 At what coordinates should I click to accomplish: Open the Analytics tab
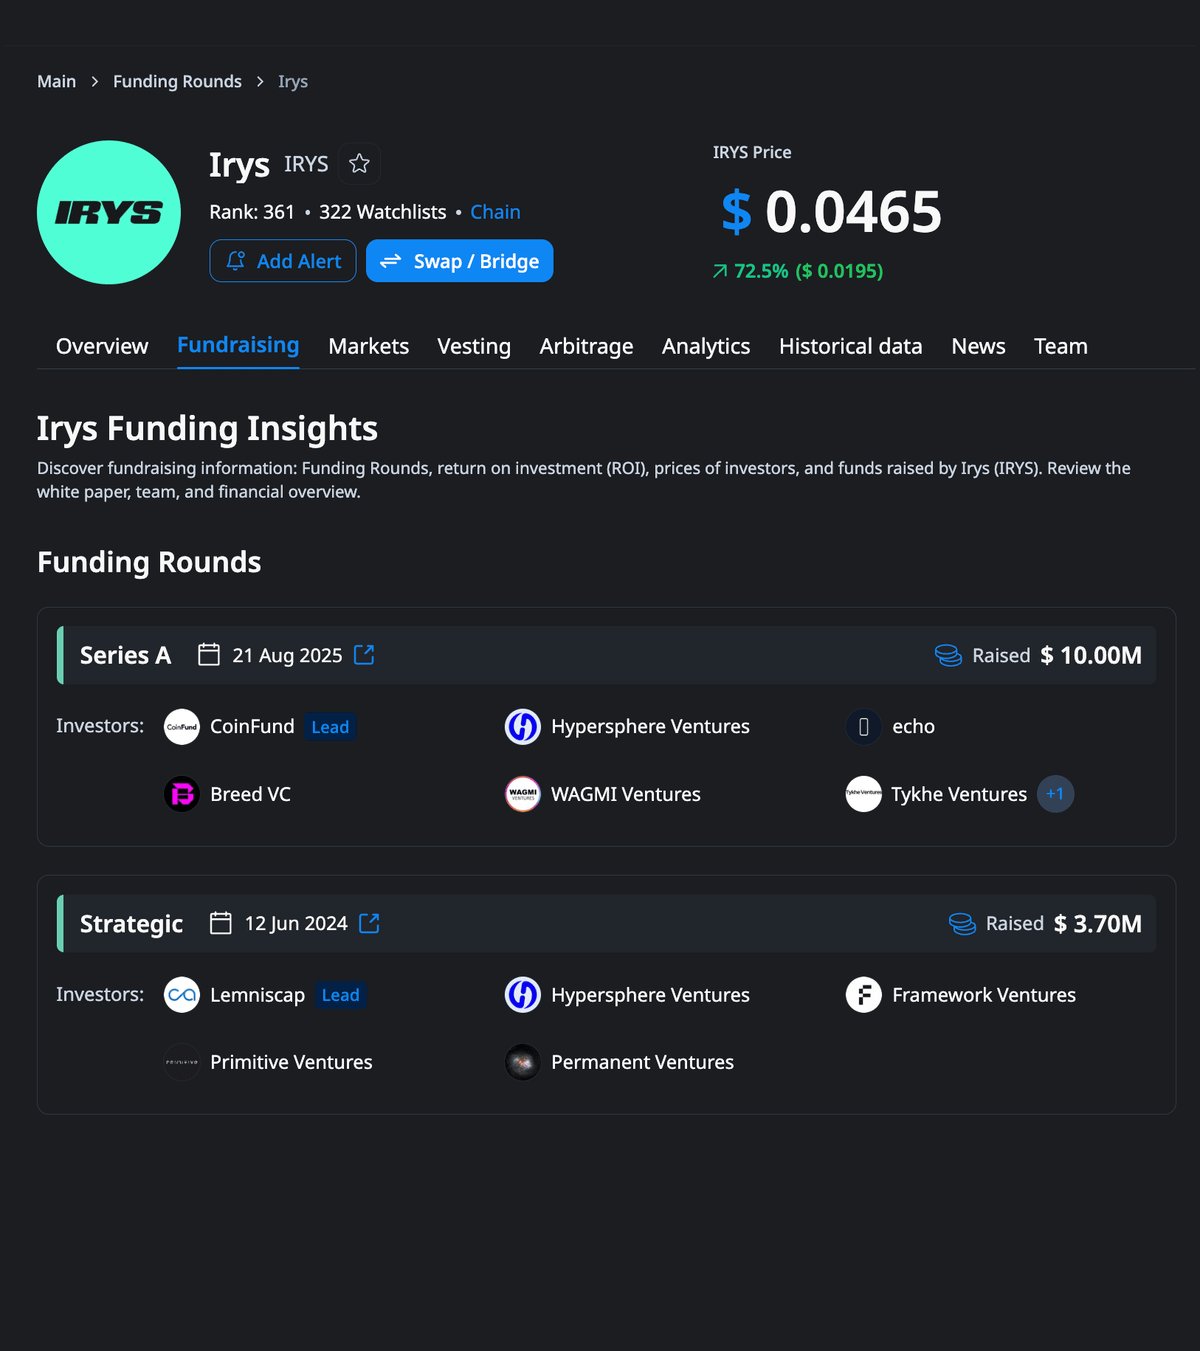click(x=706, y=346)
